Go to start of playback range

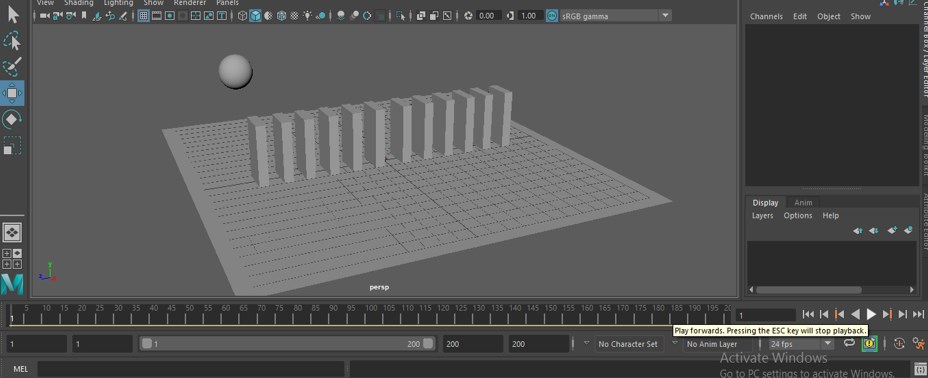click(808, 315)
